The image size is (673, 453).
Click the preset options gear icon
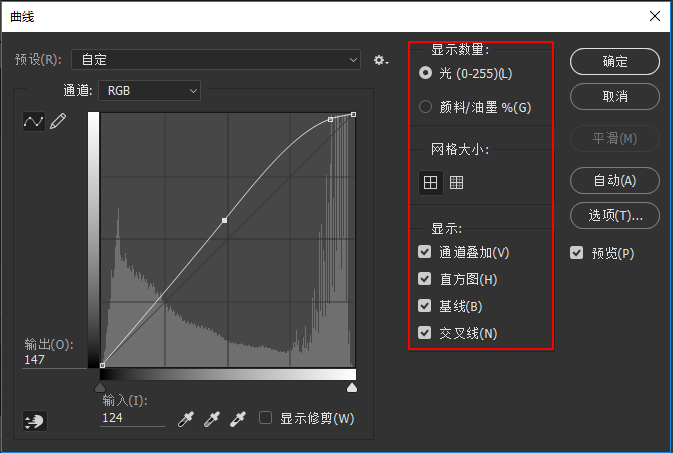coord(380,60)
